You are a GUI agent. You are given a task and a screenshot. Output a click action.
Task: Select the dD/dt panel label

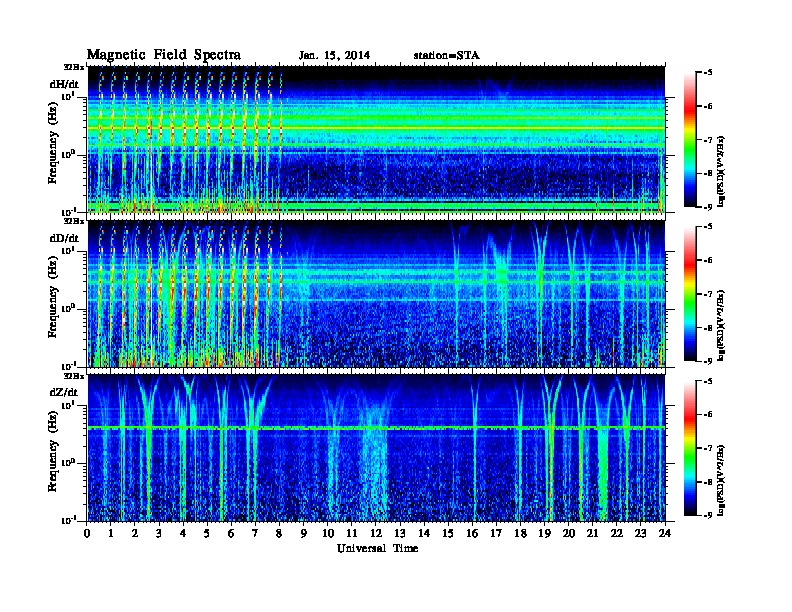coord(64,238)
